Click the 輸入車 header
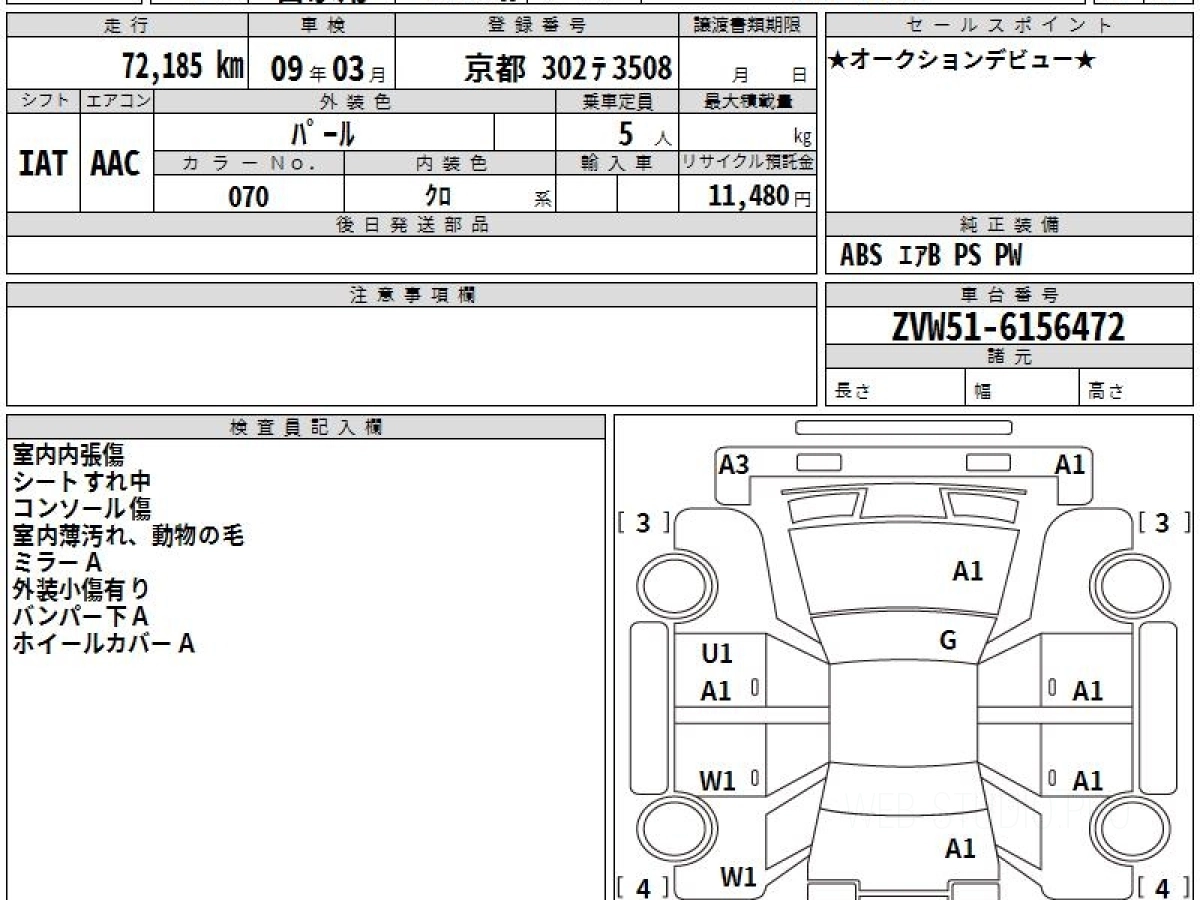This screenshot has height=900, width=1200. point(617,164)
